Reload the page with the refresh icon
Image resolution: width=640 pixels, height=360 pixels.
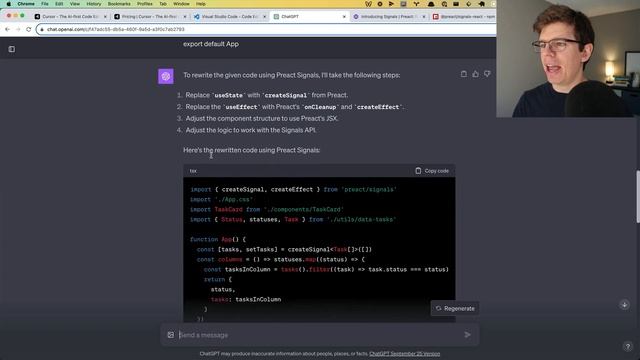[29, 29]
